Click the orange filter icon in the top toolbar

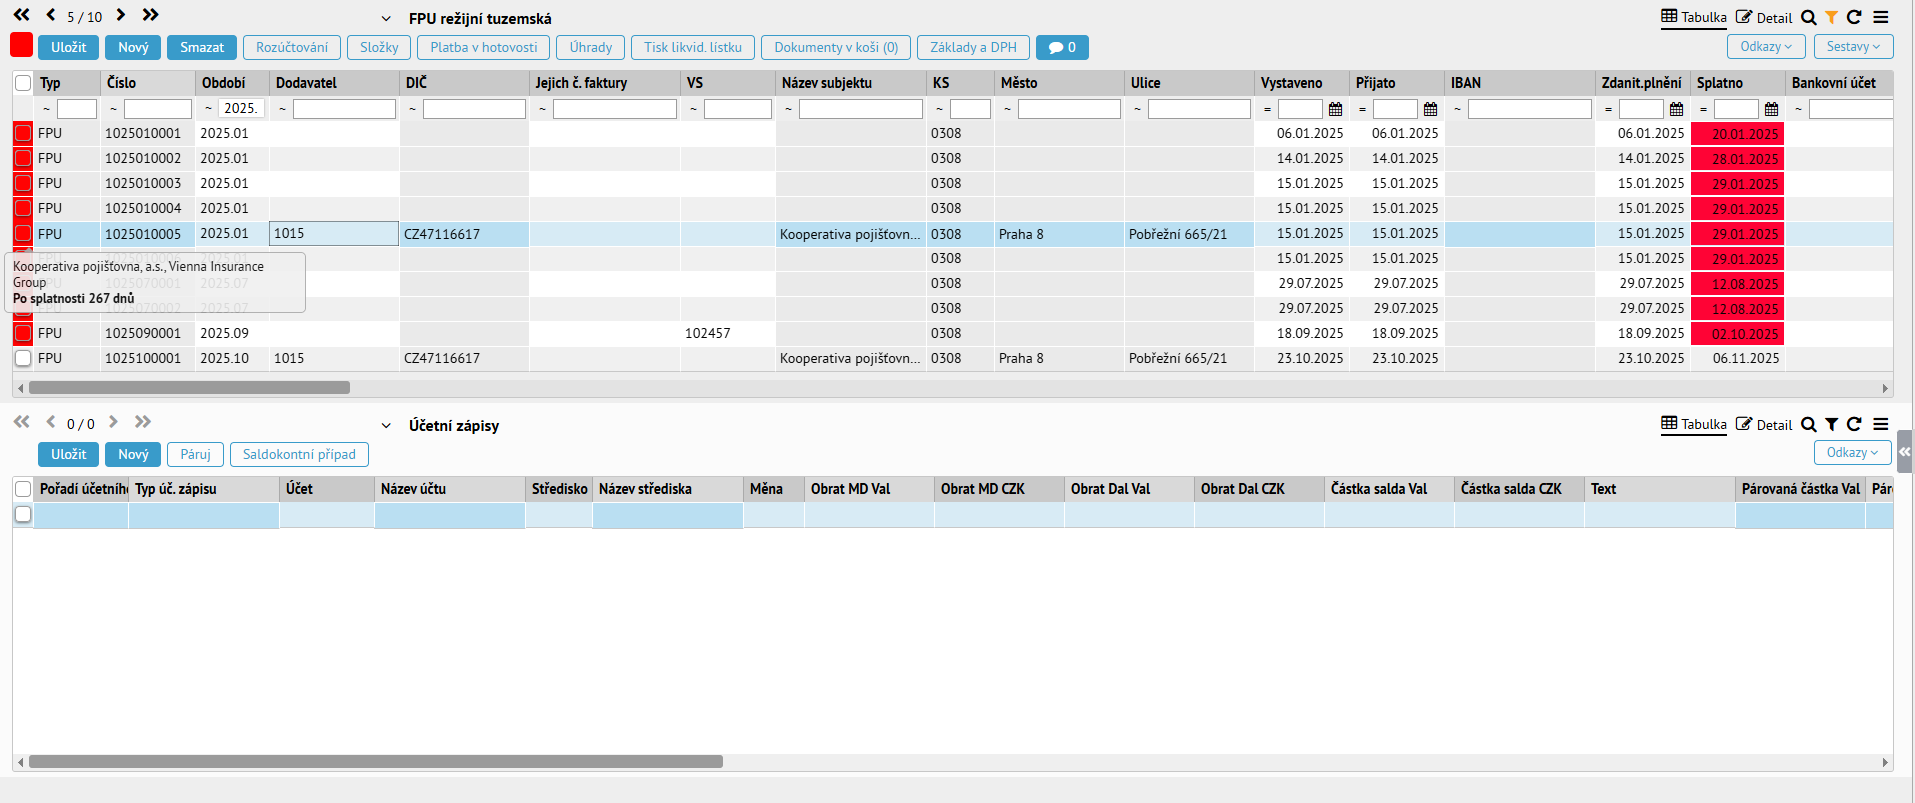coord(1831,18)
